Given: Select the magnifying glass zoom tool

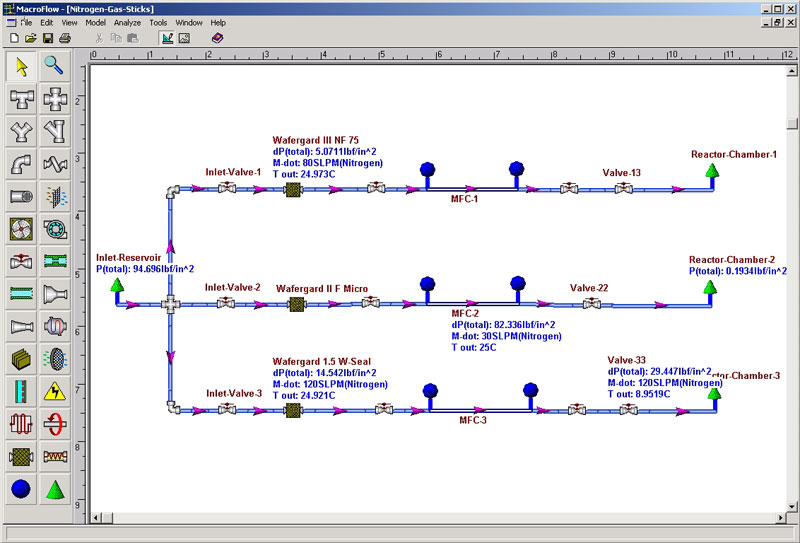Looking at the screenshot, I should [x=55, y=66].
